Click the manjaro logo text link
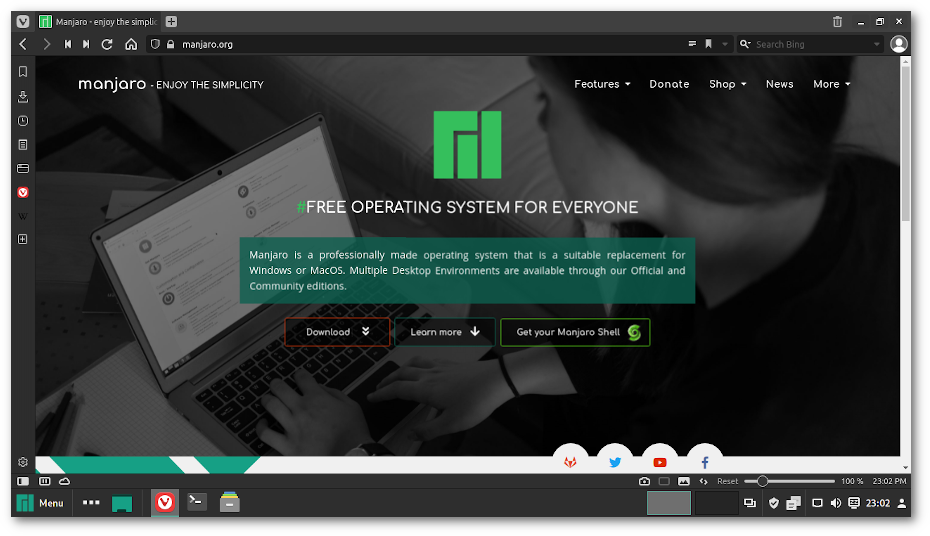 tap(112, 84)
